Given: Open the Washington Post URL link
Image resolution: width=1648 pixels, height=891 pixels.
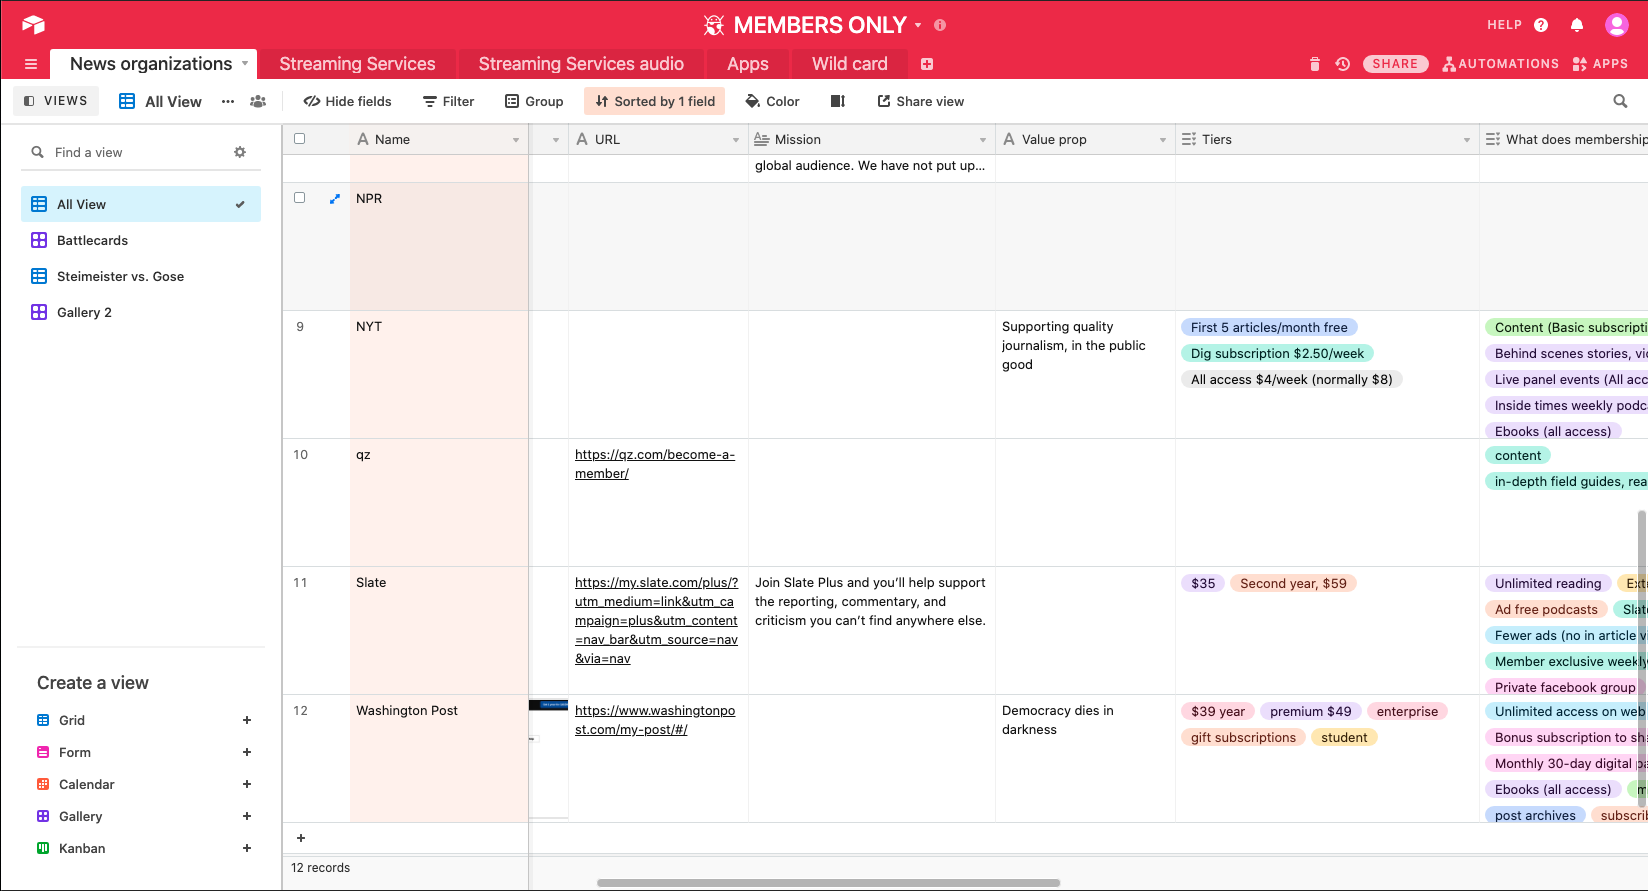Looking at the screenshot, I should click(655, 720).
